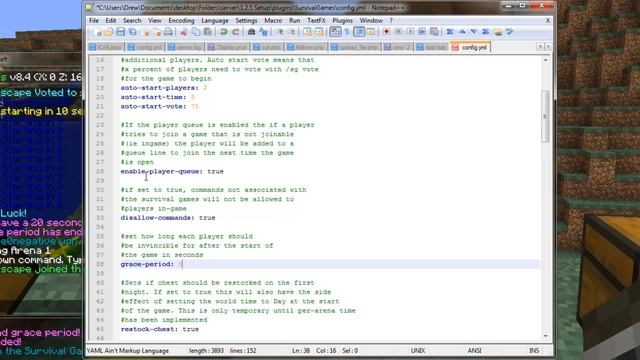This screenshot has width=640, height=360.
Task: Switch to the new 2 tab
Action: (398, 47)
